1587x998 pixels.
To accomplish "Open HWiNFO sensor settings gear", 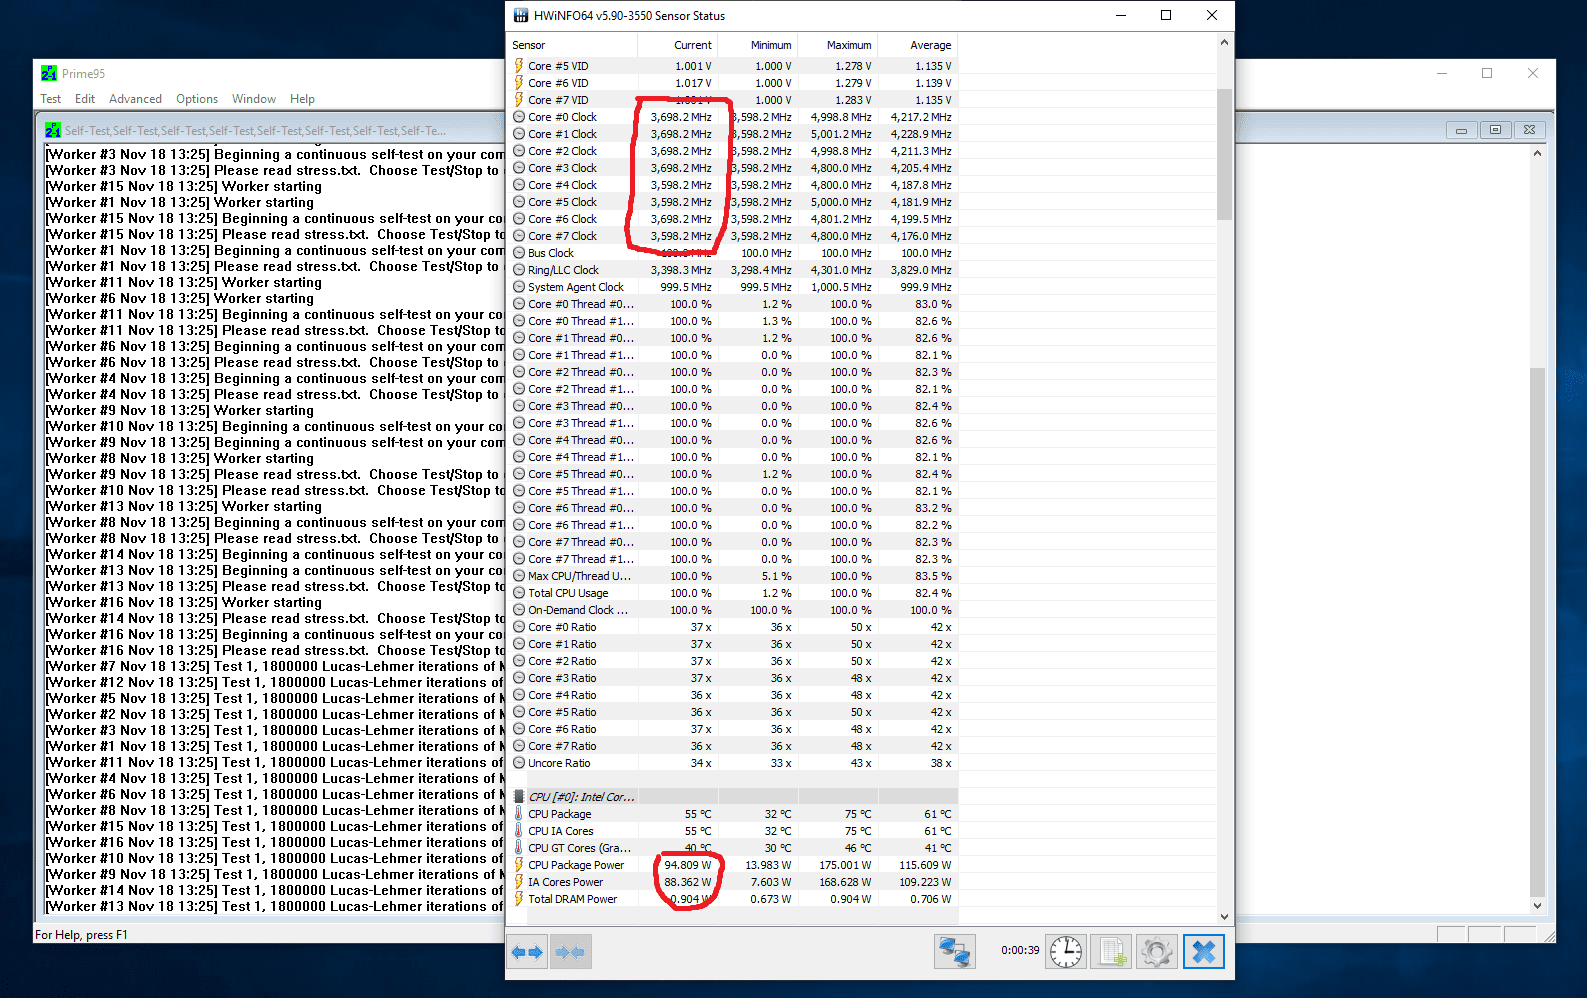I will [x=1157, y=951].
